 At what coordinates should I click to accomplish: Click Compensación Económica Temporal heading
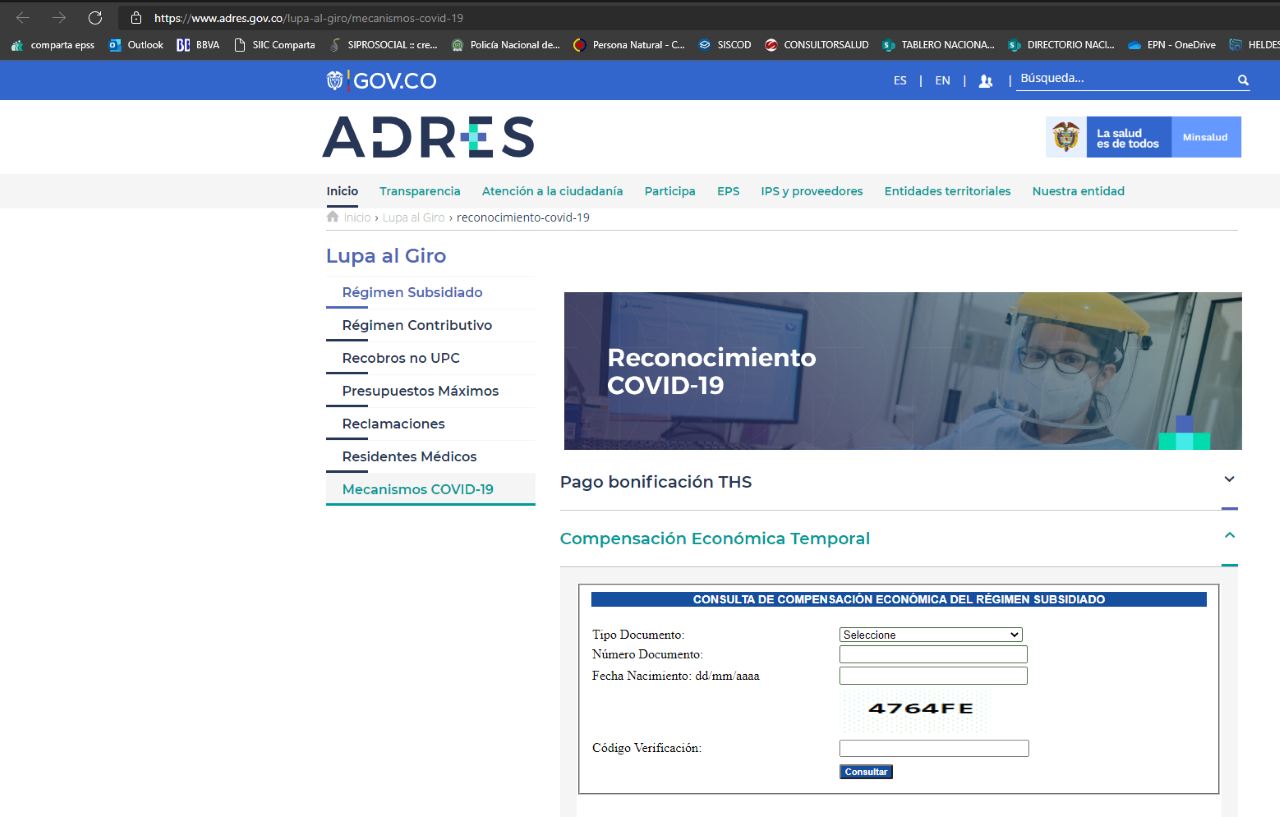click(x=715, y=538)
